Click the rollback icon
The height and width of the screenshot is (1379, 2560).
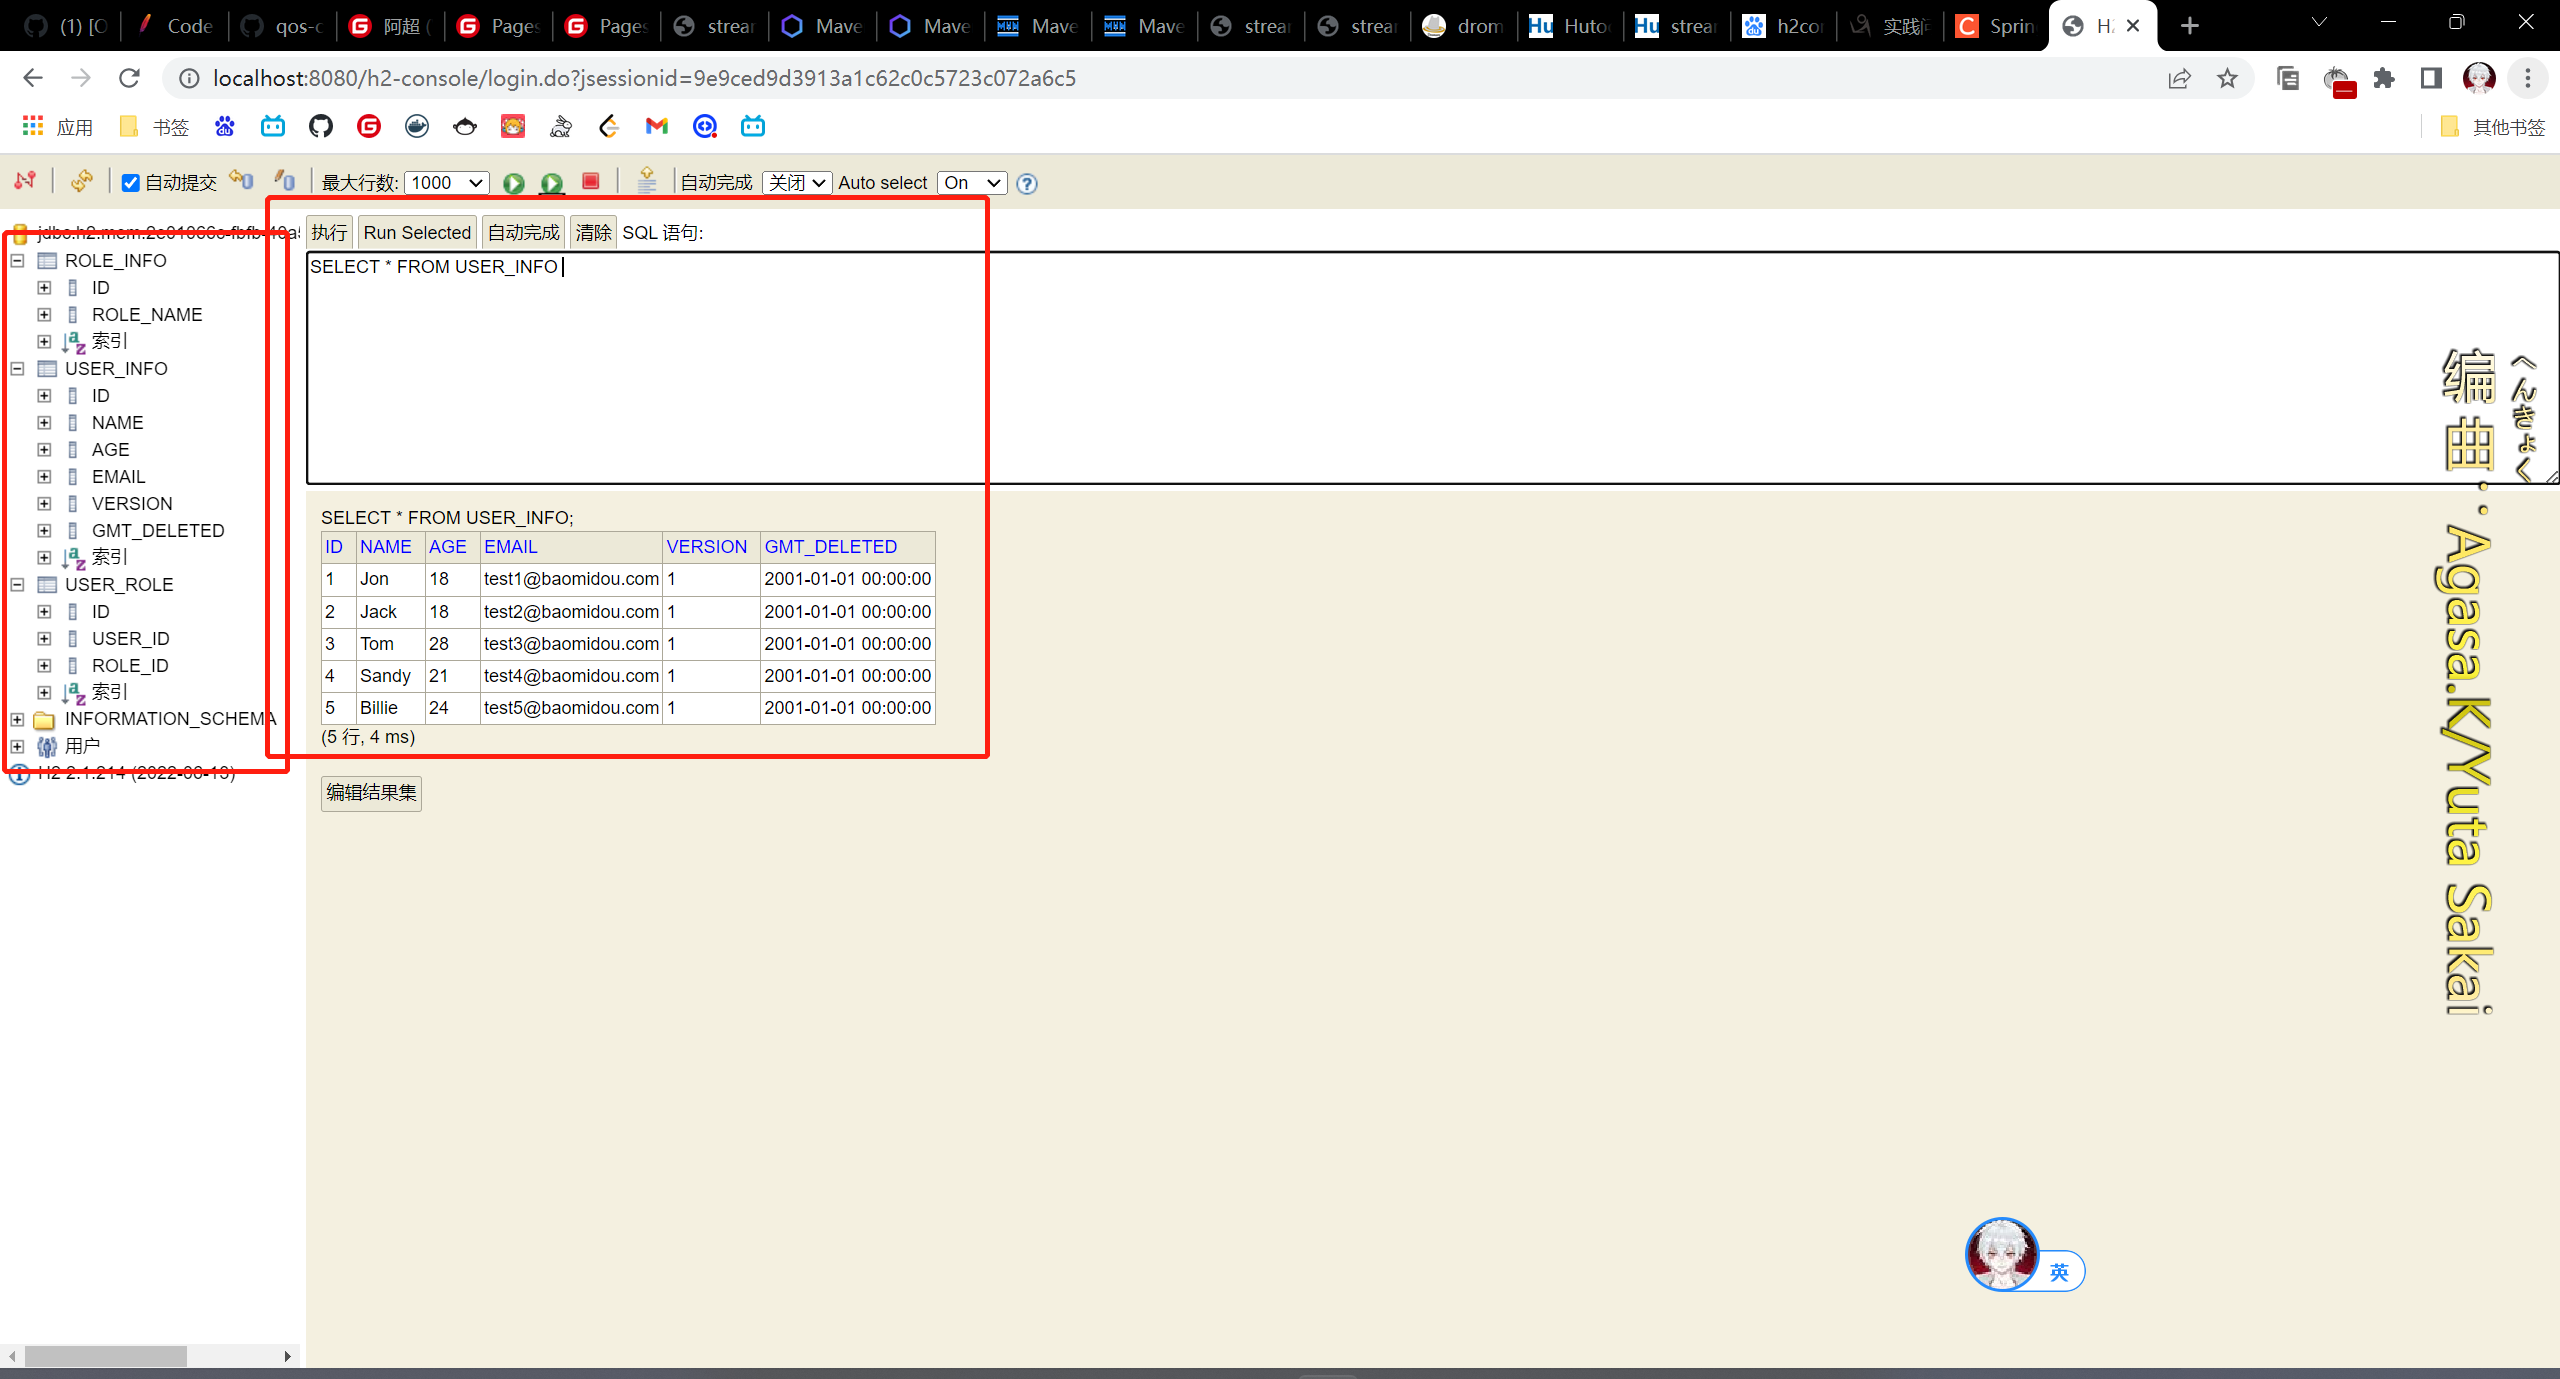[241, 181]
